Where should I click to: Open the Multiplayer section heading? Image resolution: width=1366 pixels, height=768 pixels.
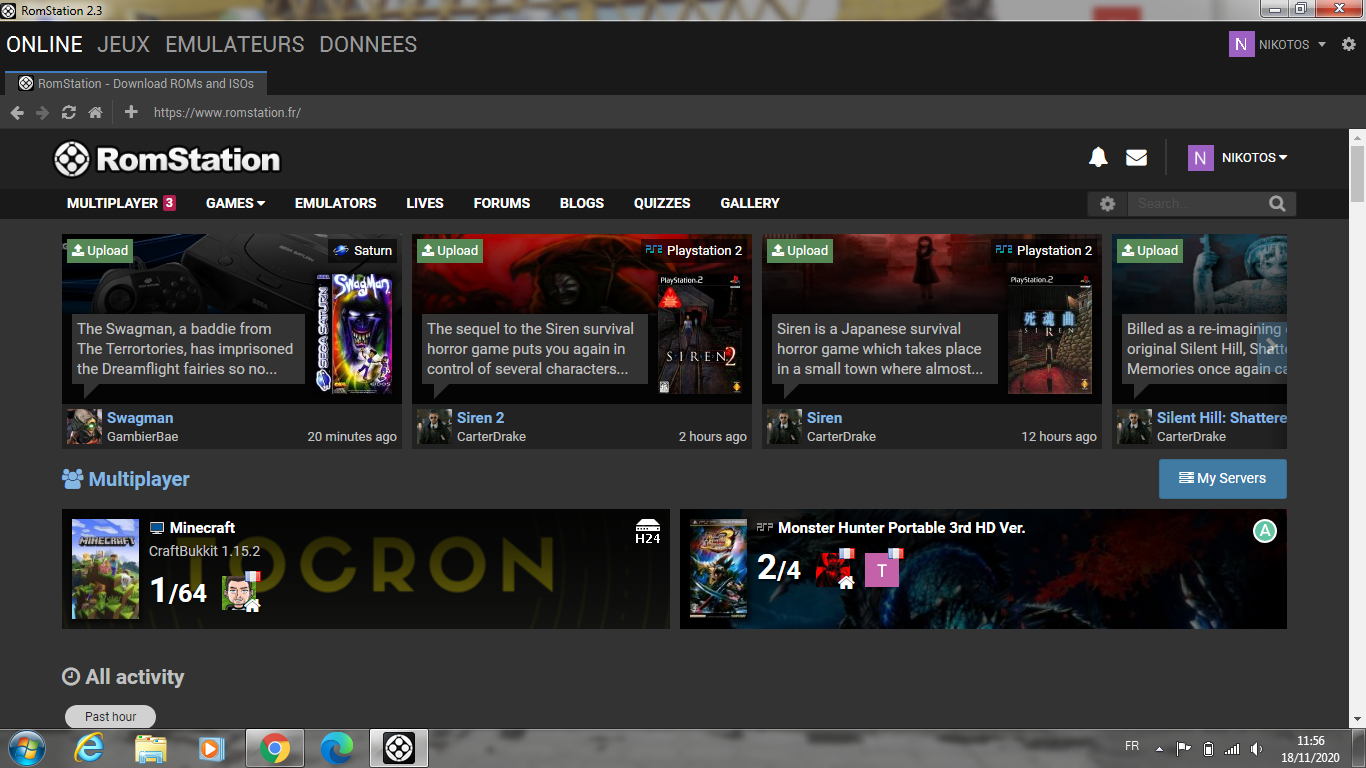click(x=126, y=479)
